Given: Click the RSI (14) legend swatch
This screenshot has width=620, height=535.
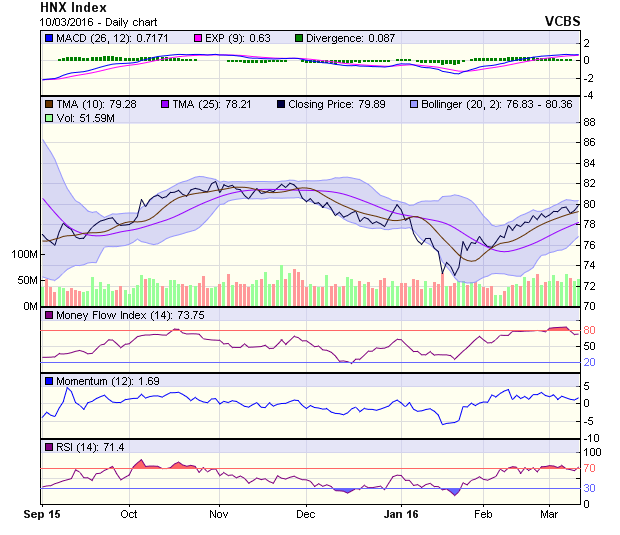Looking at the screenshot, I should tap(49, 446).
